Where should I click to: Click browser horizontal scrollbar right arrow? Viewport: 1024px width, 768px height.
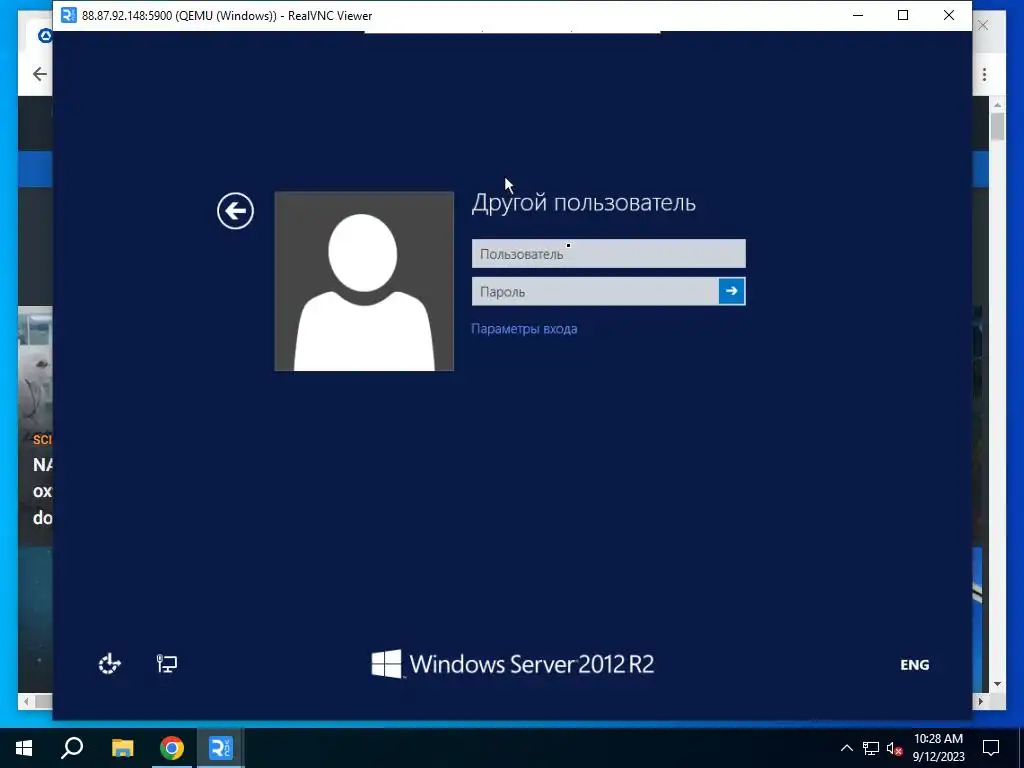click(980, 702)
